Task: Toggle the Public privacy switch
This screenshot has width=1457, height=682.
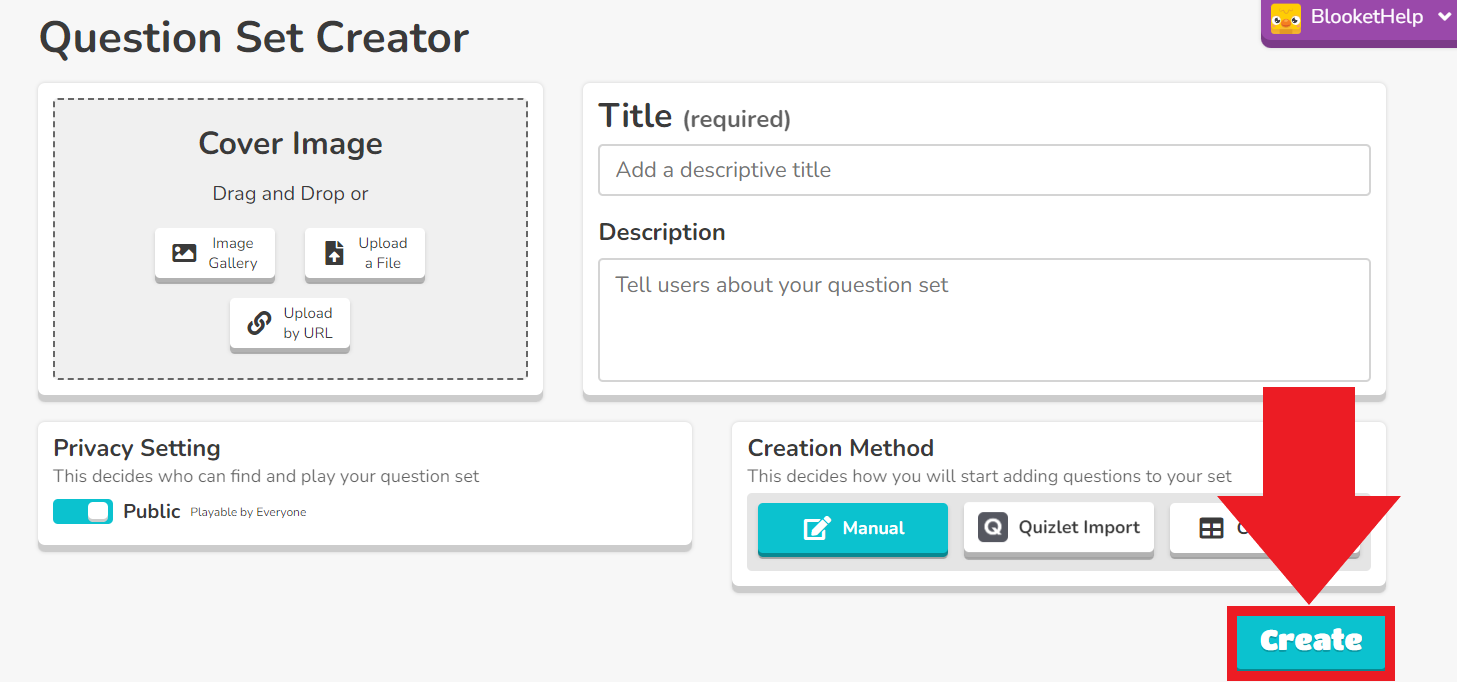Action: 83,511
